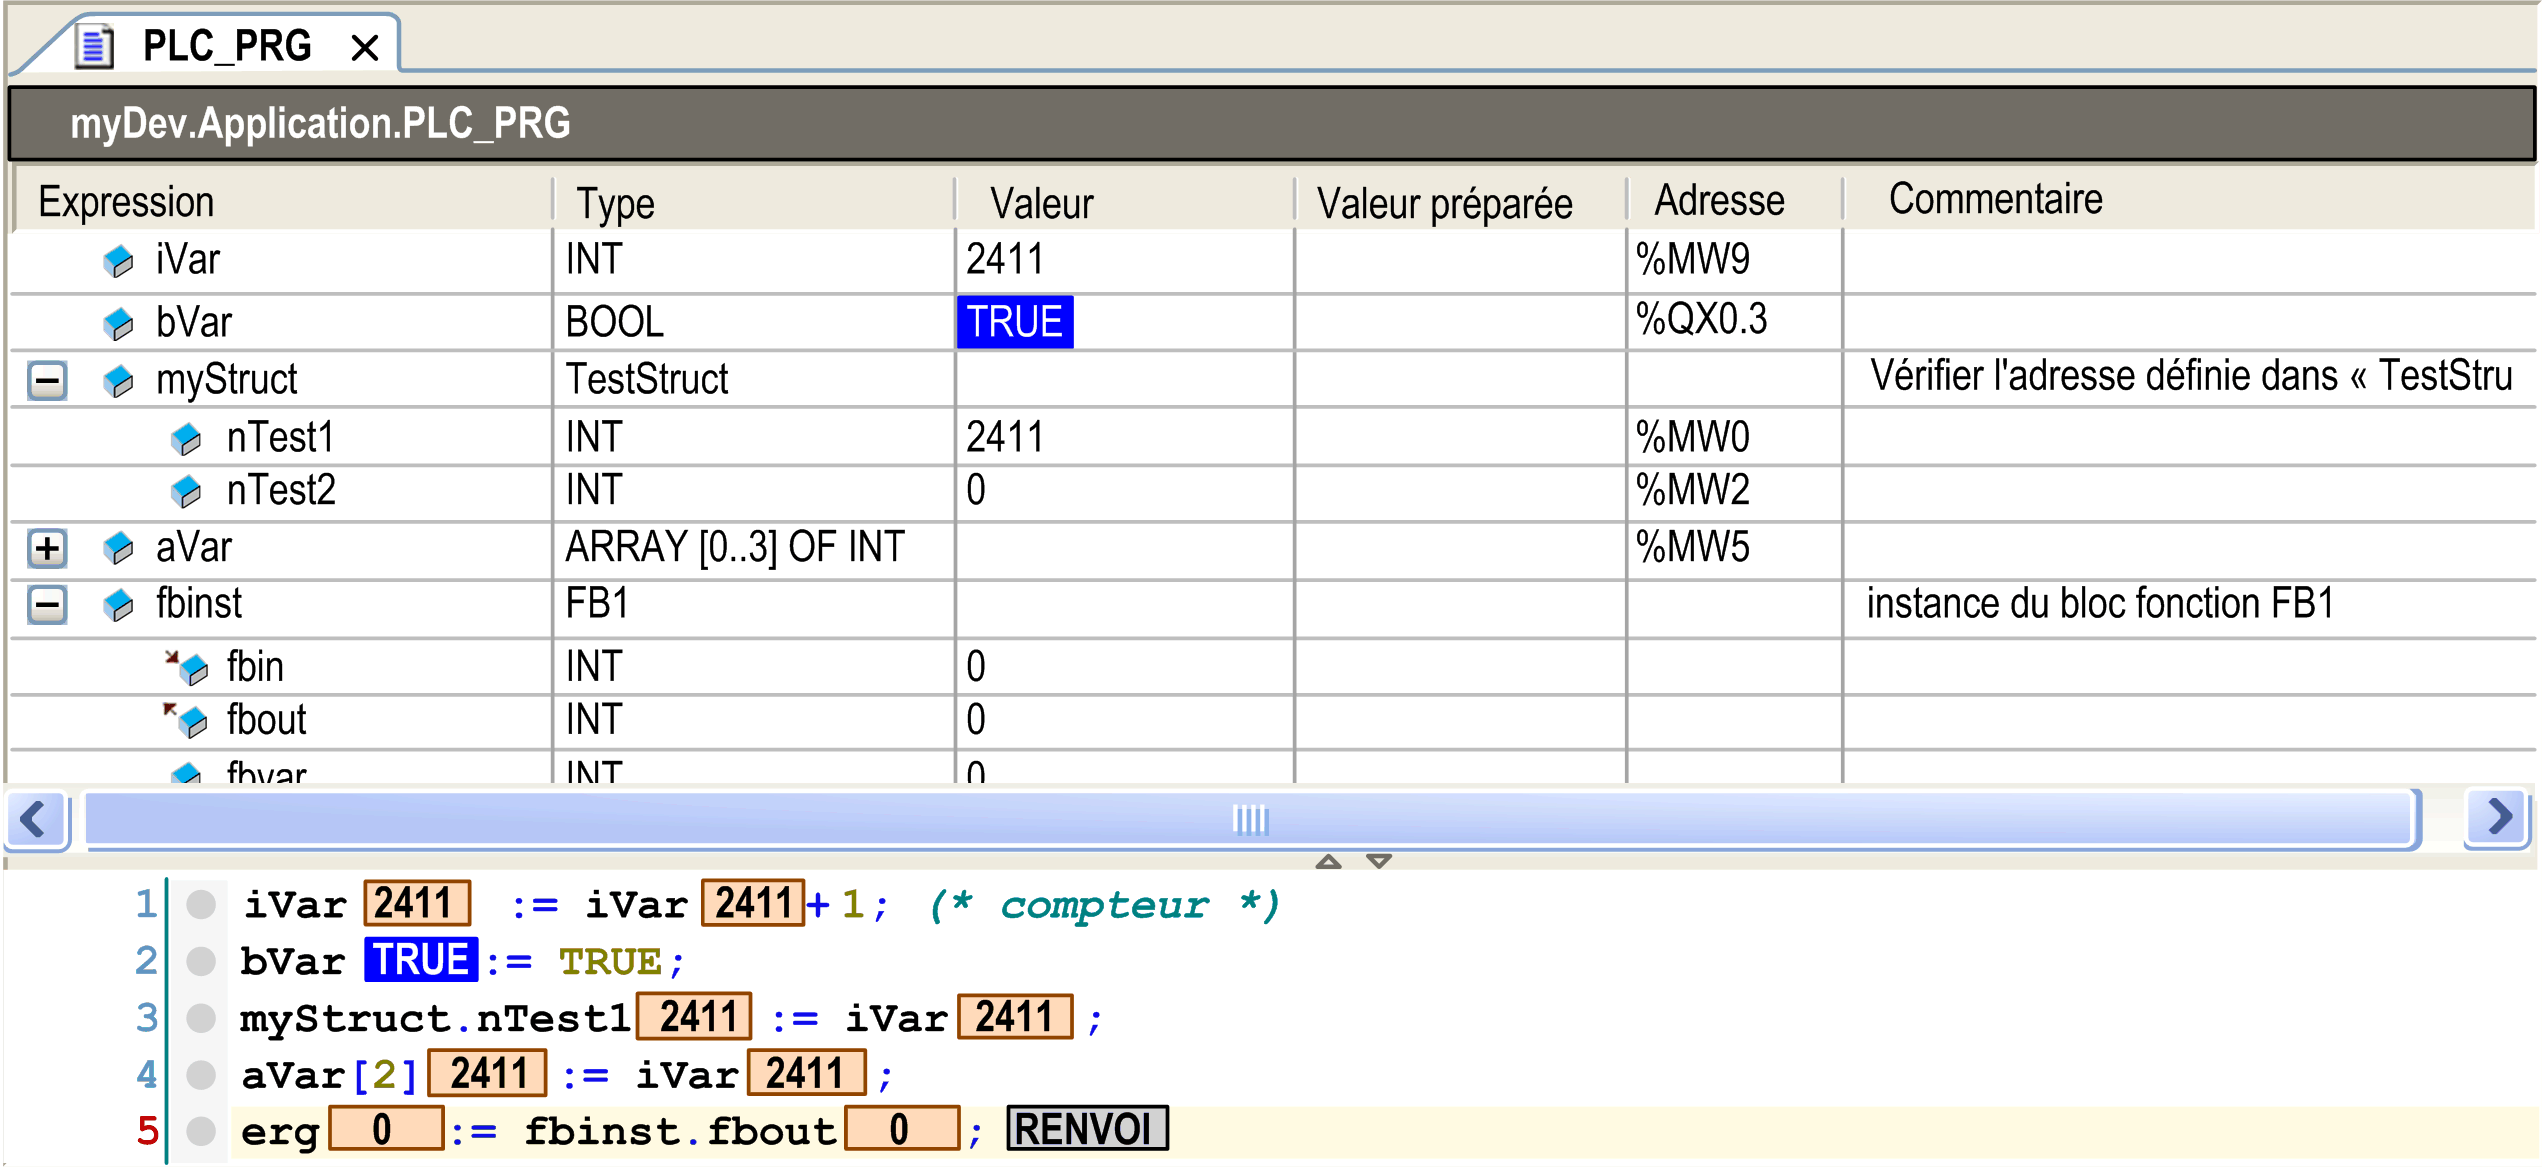The width and height of the screenshot is (2545, 1167).
Task: Click the TRUE value cell of bVar
Action: (x=1014, y=322)
